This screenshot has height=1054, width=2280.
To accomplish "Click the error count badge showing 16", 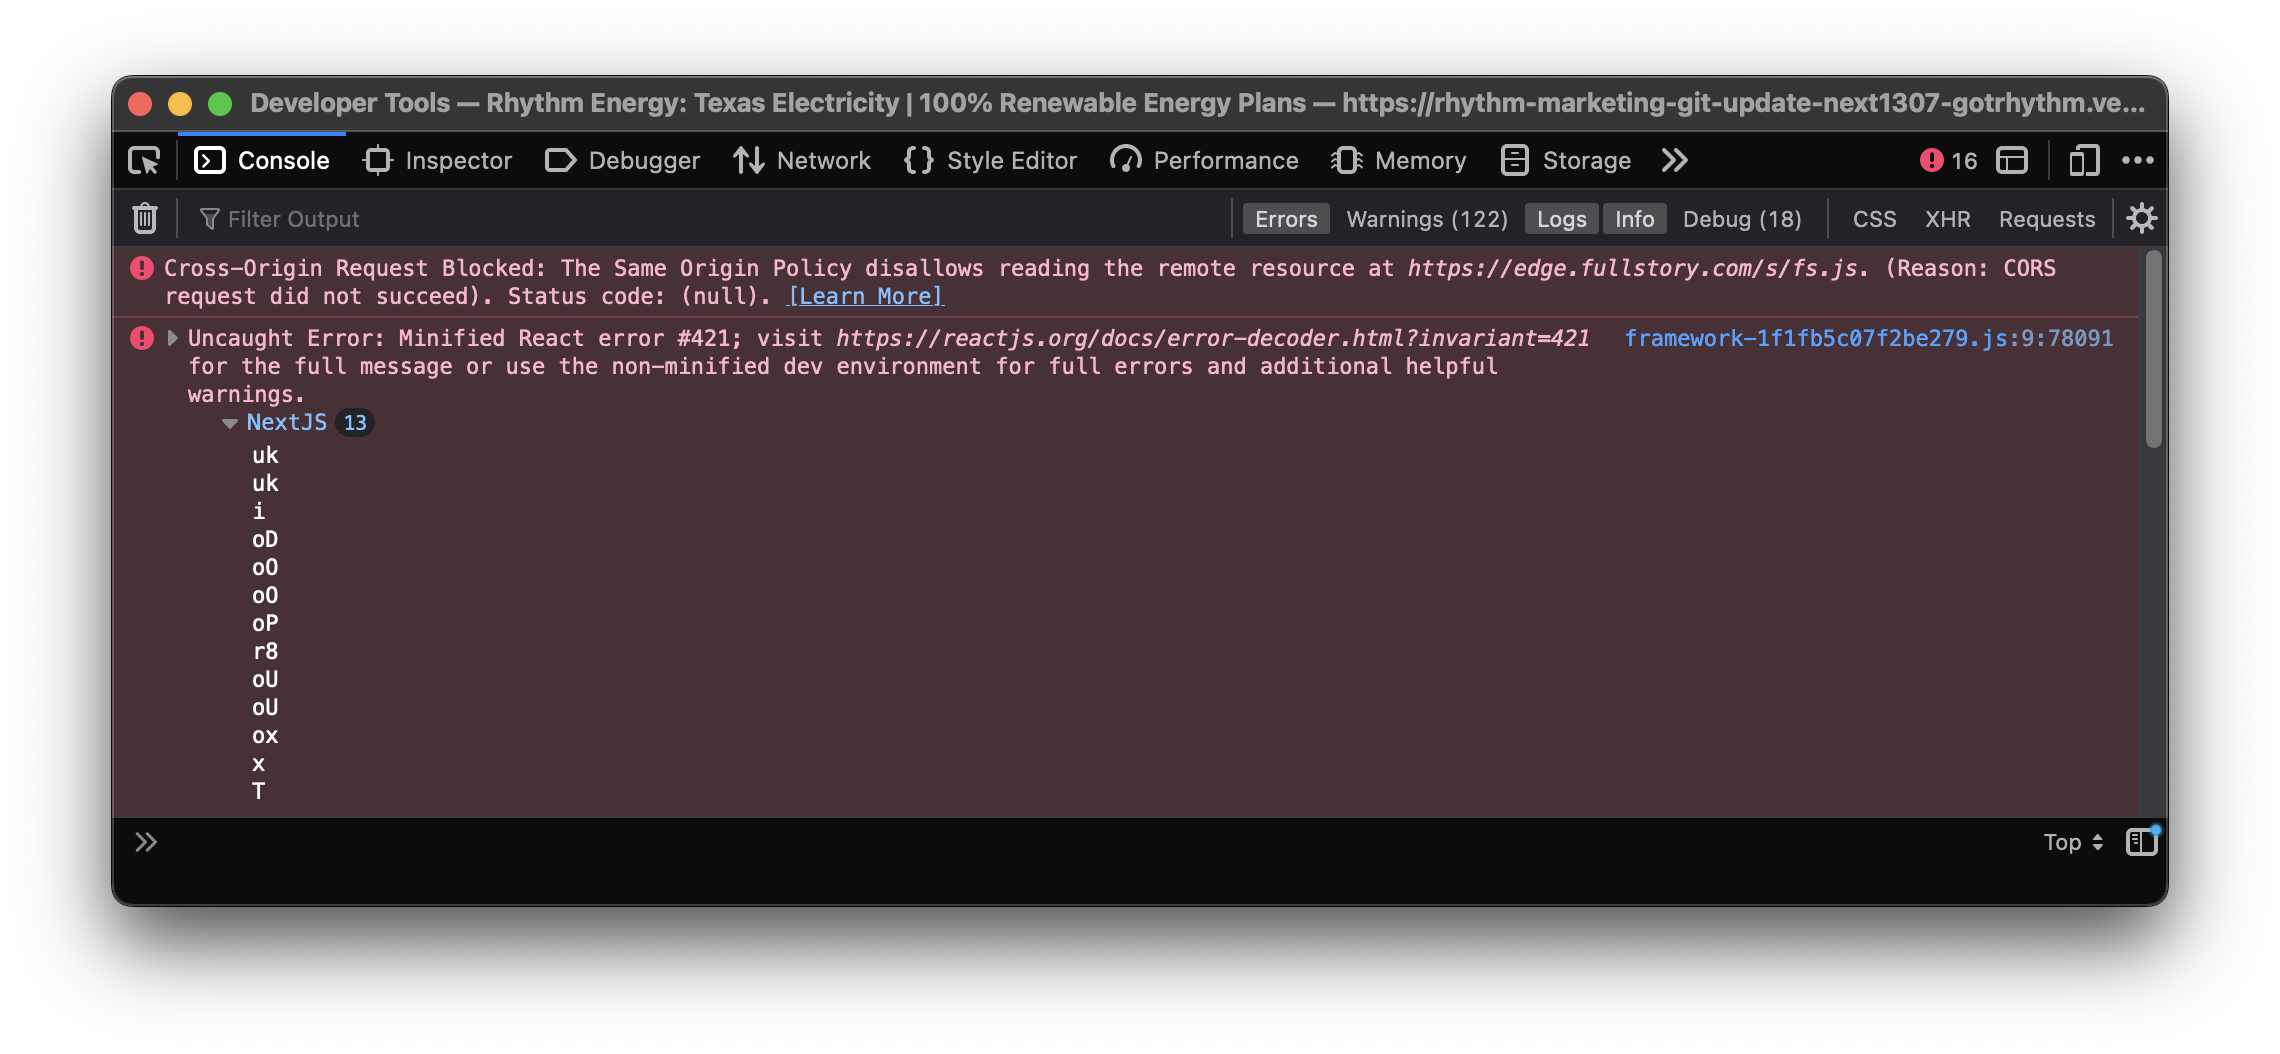I will tap(1948, 160).
